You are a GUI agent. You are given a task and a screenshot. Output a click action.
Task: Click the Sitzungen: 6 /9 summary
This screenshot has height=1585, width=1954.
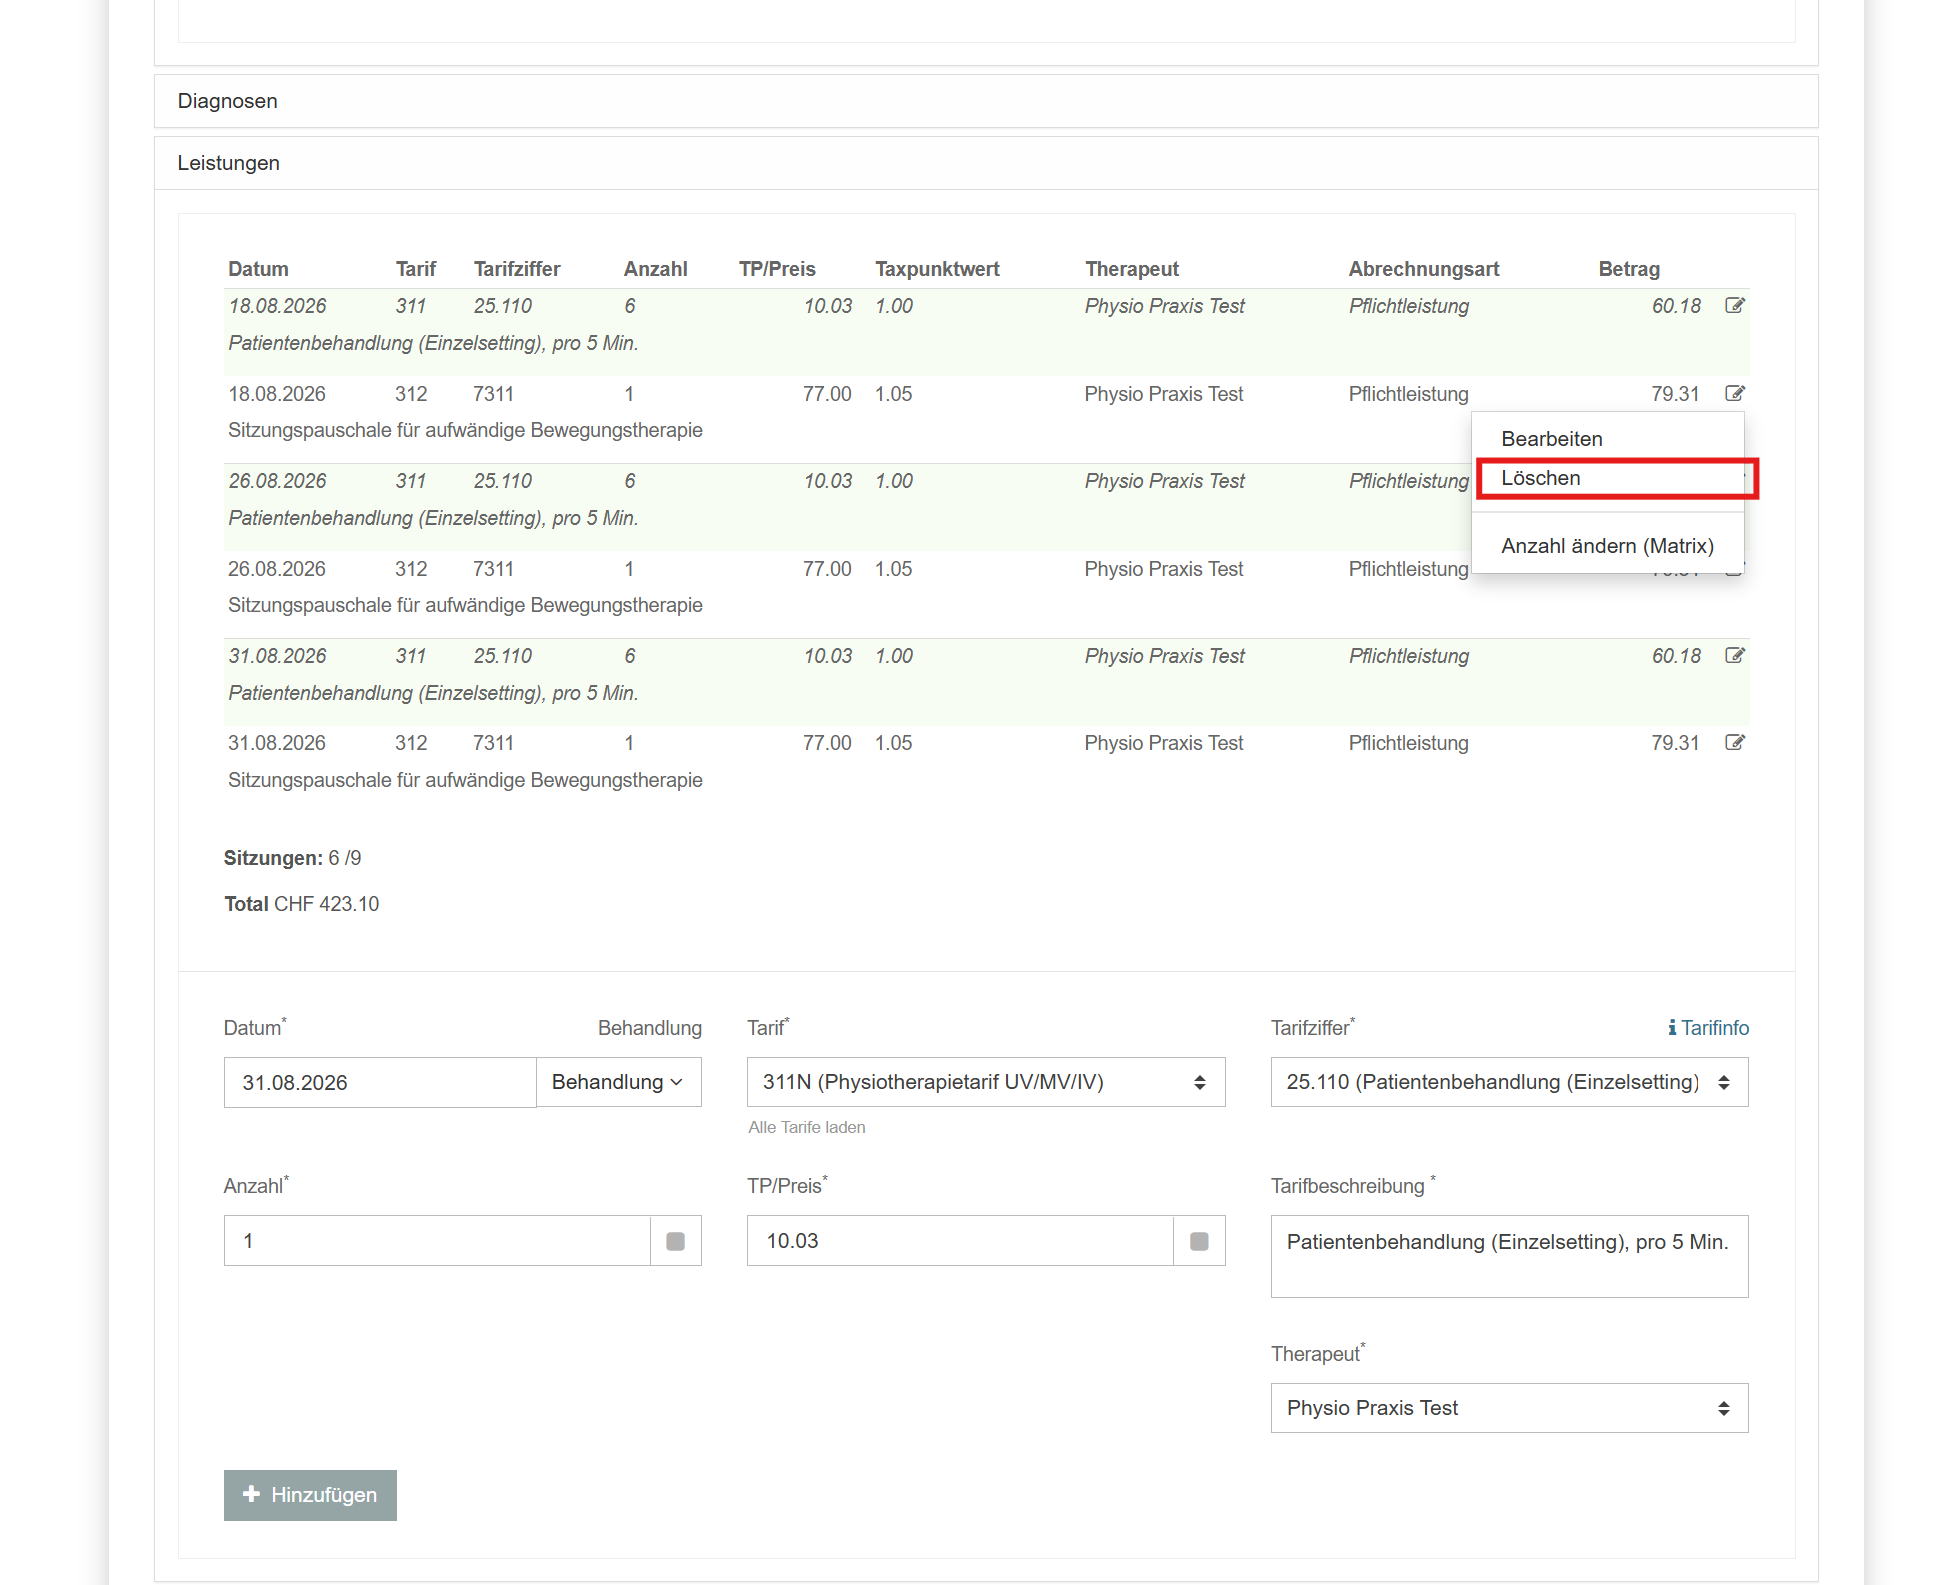293,858
